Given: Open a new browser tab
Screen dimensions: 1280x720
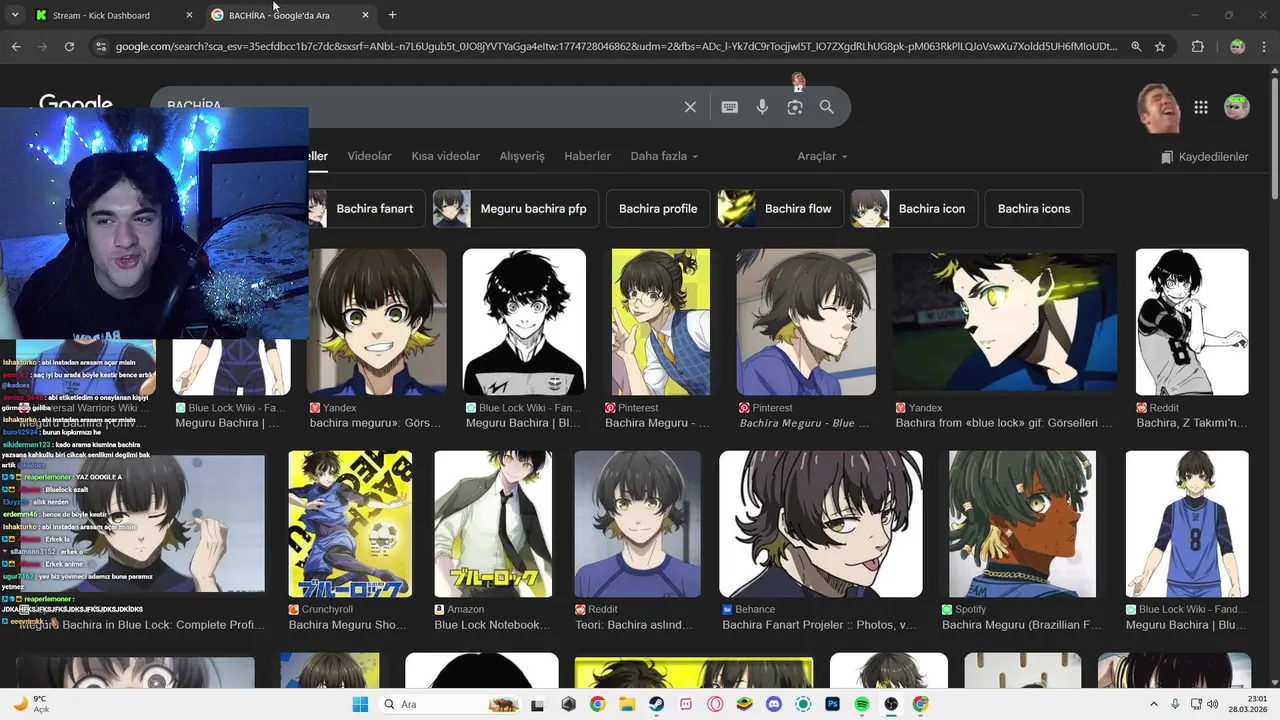Looking at the screenshot, I should tap(392, 15).
